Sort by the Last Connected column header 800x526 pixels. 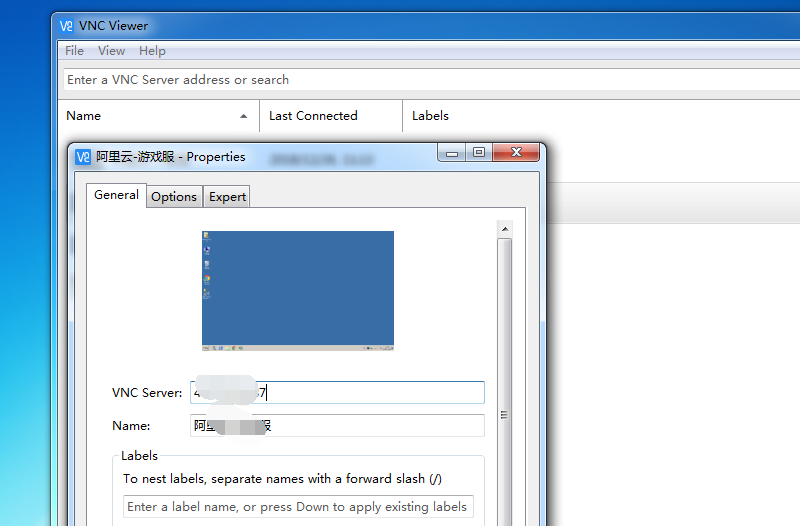coord(331,116)
